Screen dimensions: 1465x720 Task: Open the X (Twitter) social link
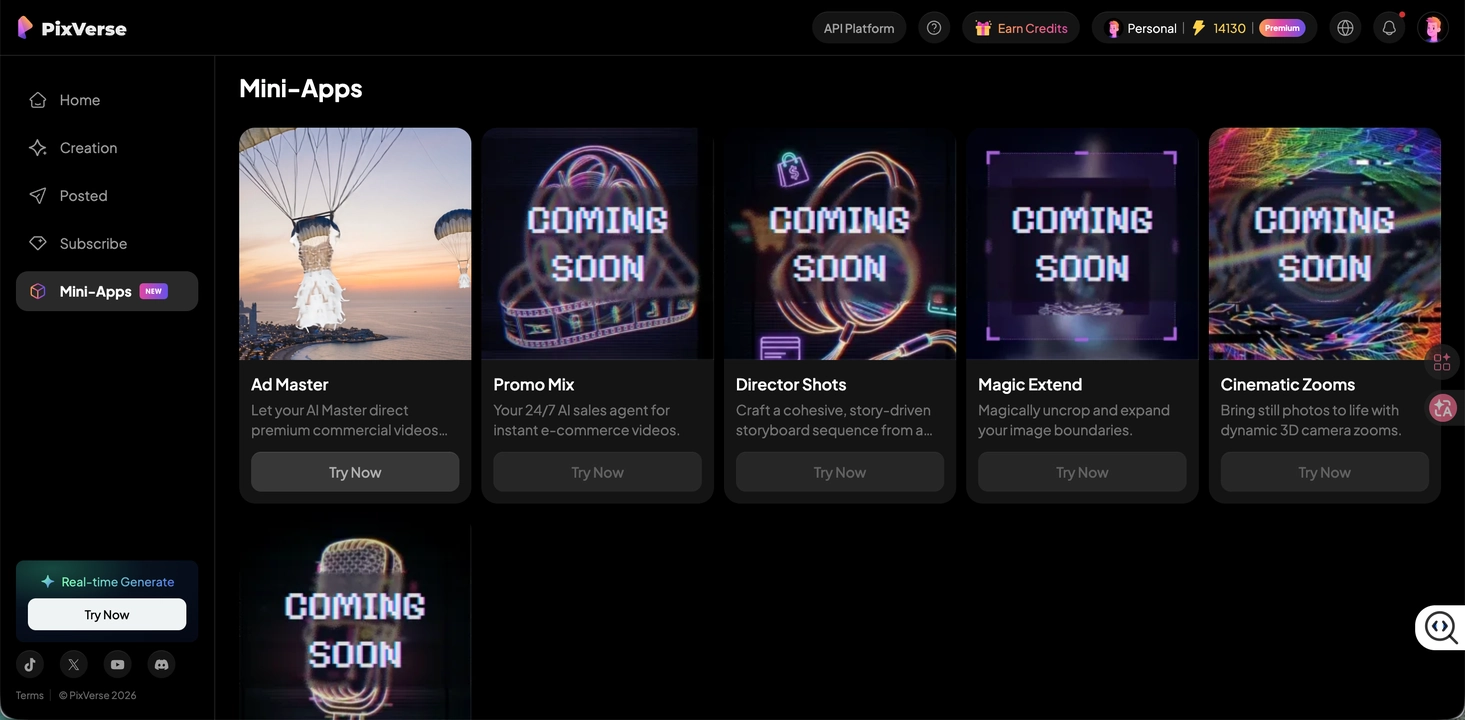[73, 664]
